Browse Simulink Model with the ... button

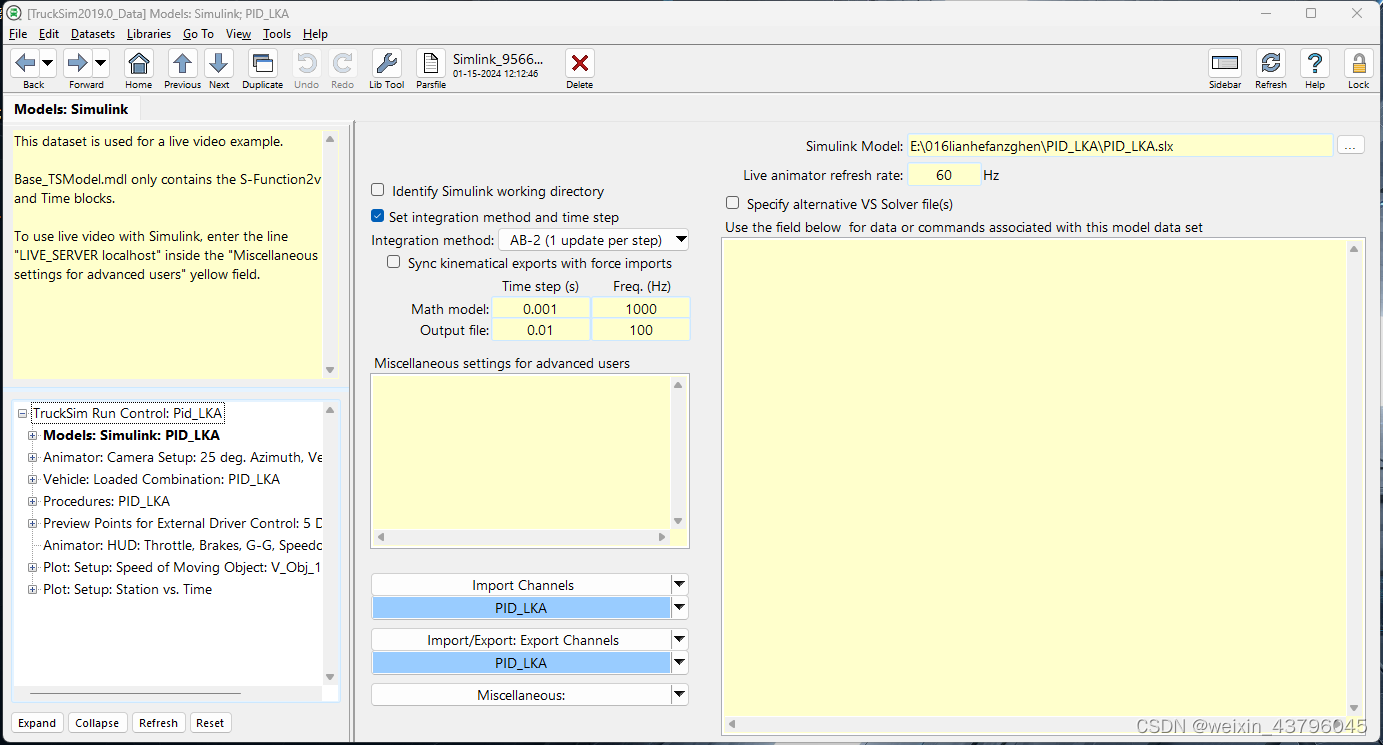[1350, 145]
